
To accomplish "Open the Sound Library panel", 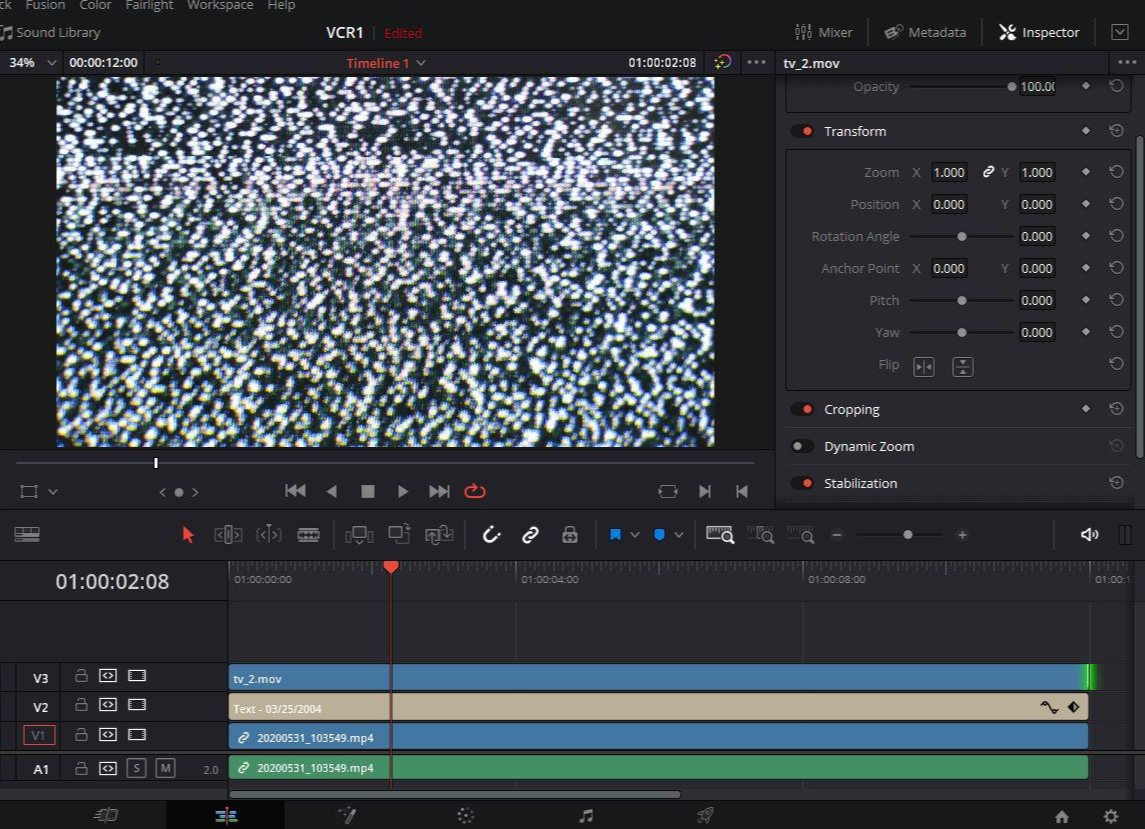I will point(50,32).
